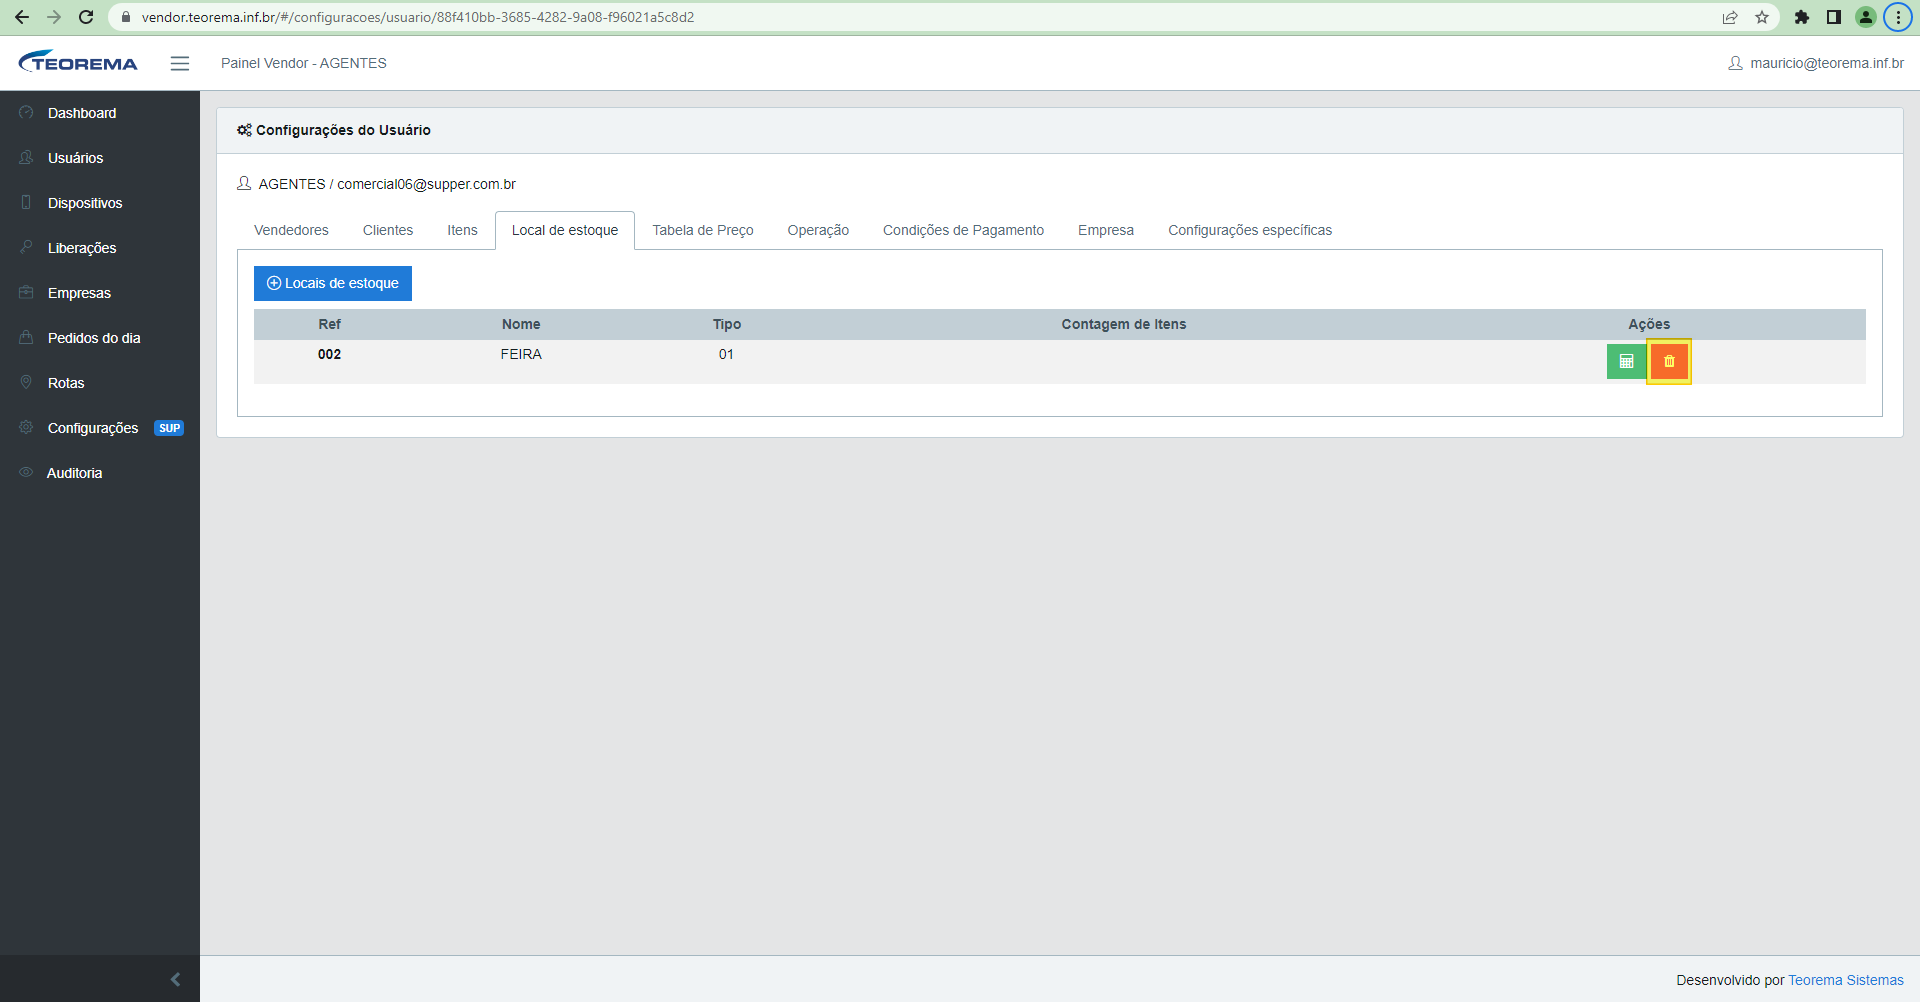Click Ref column header
1920x1002 pixels.
329,324
